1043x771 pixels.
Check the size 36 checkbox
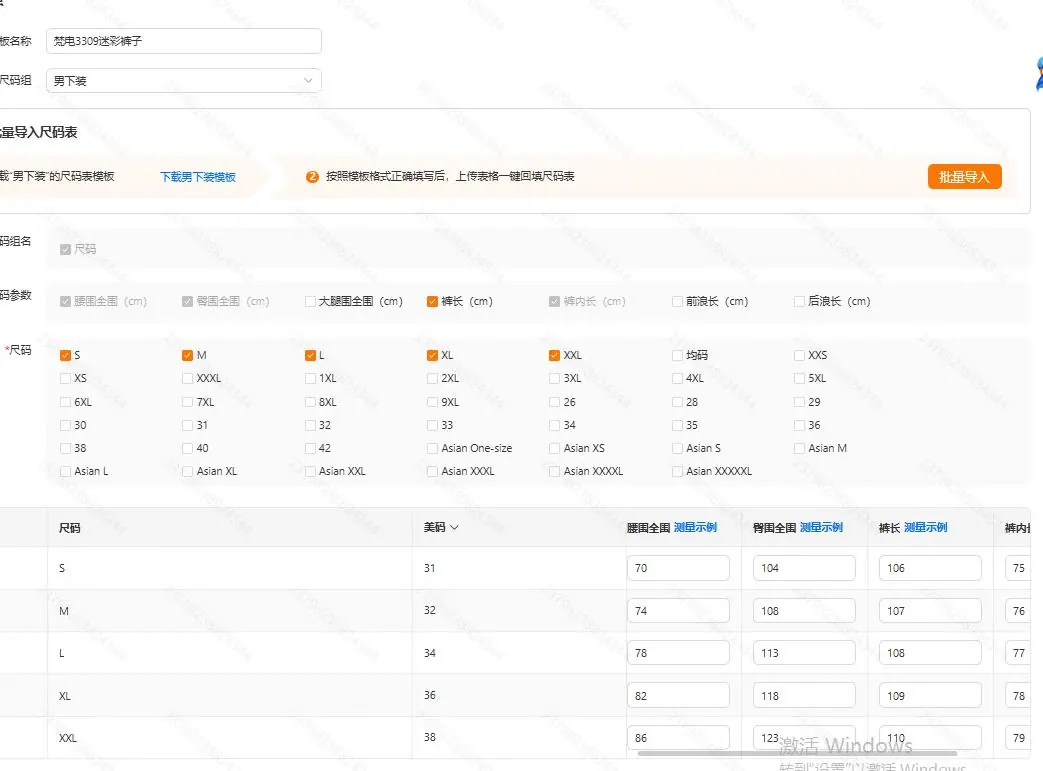800,425
